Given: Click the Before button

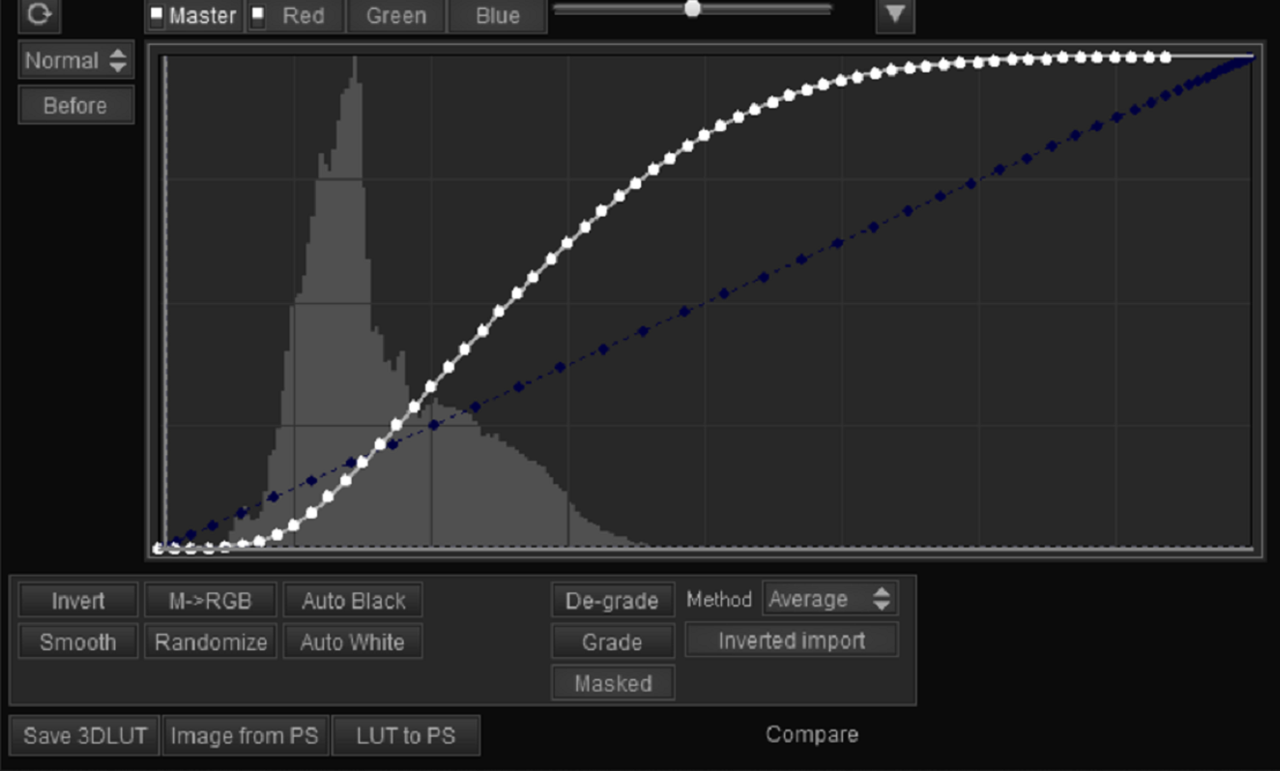Looking at the screenshot, I should [x=76, y=105].
